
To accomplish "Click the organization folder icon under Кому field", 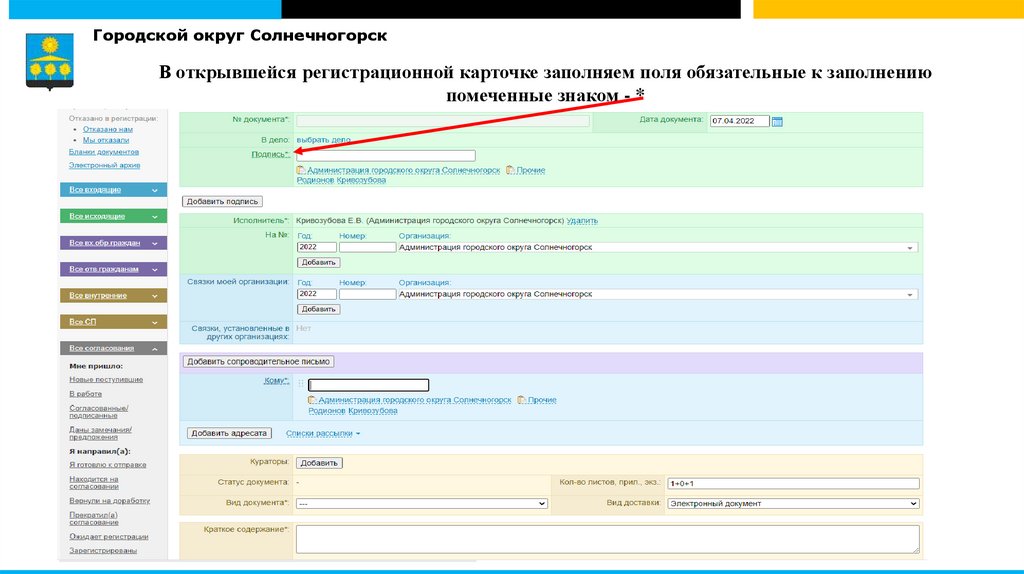I will pyautogui.click(x=312, y=400).
